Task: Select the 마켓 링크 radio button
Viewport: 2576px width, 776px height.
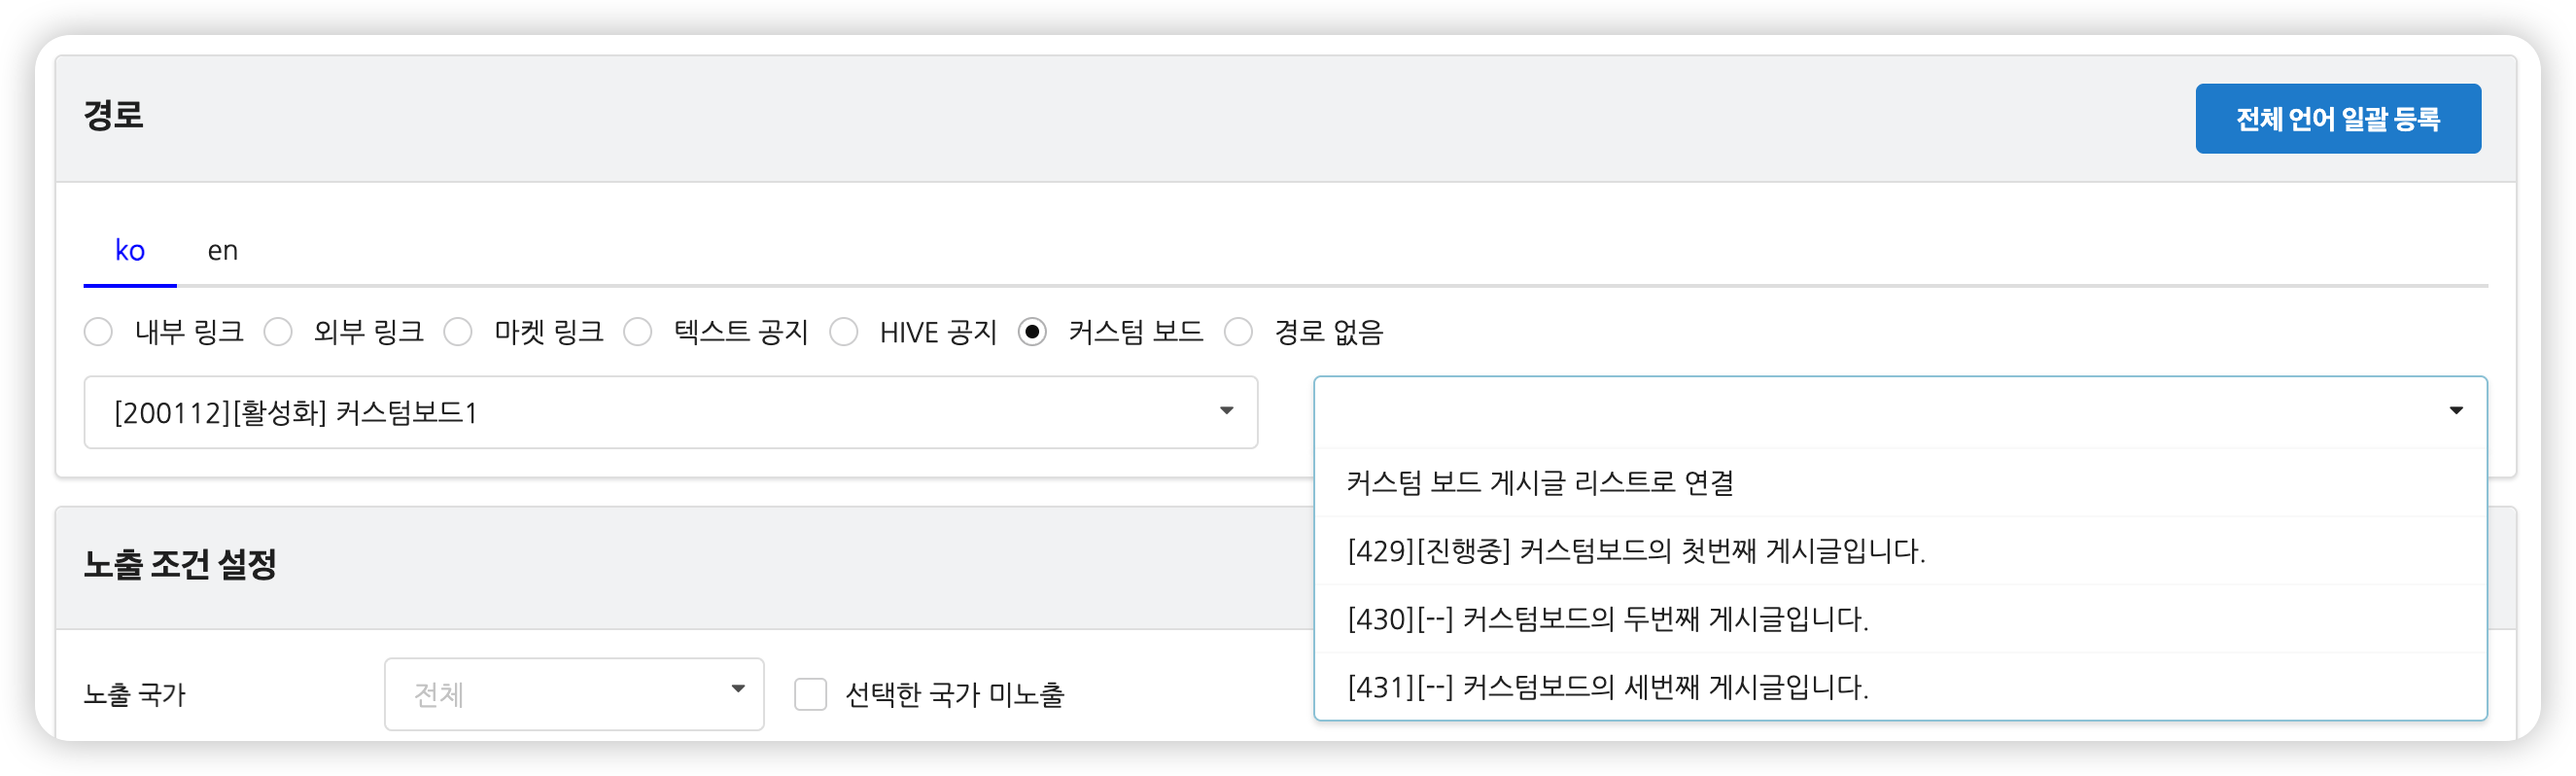Action: pos(458,332)
